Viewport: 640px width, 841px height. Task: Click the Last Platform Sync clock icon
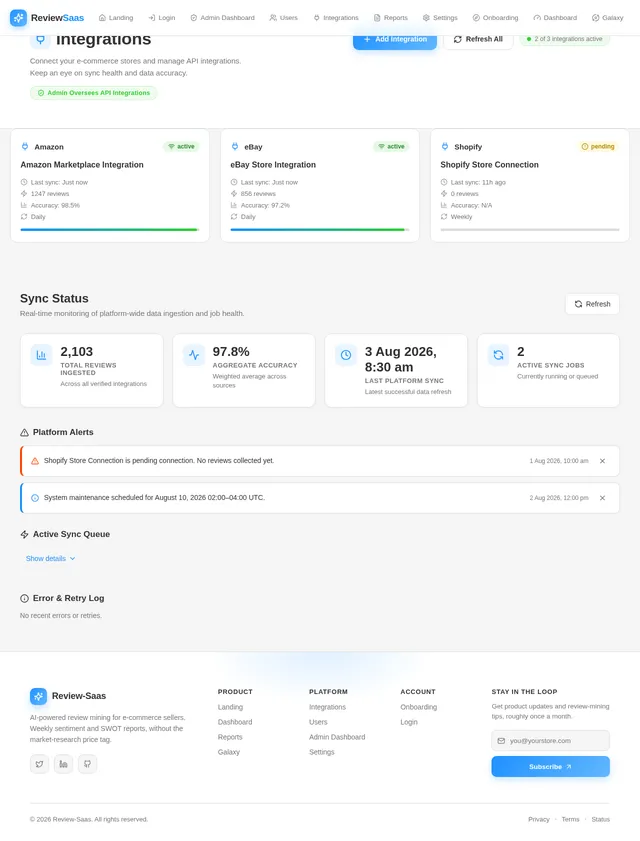click(346, 355)
